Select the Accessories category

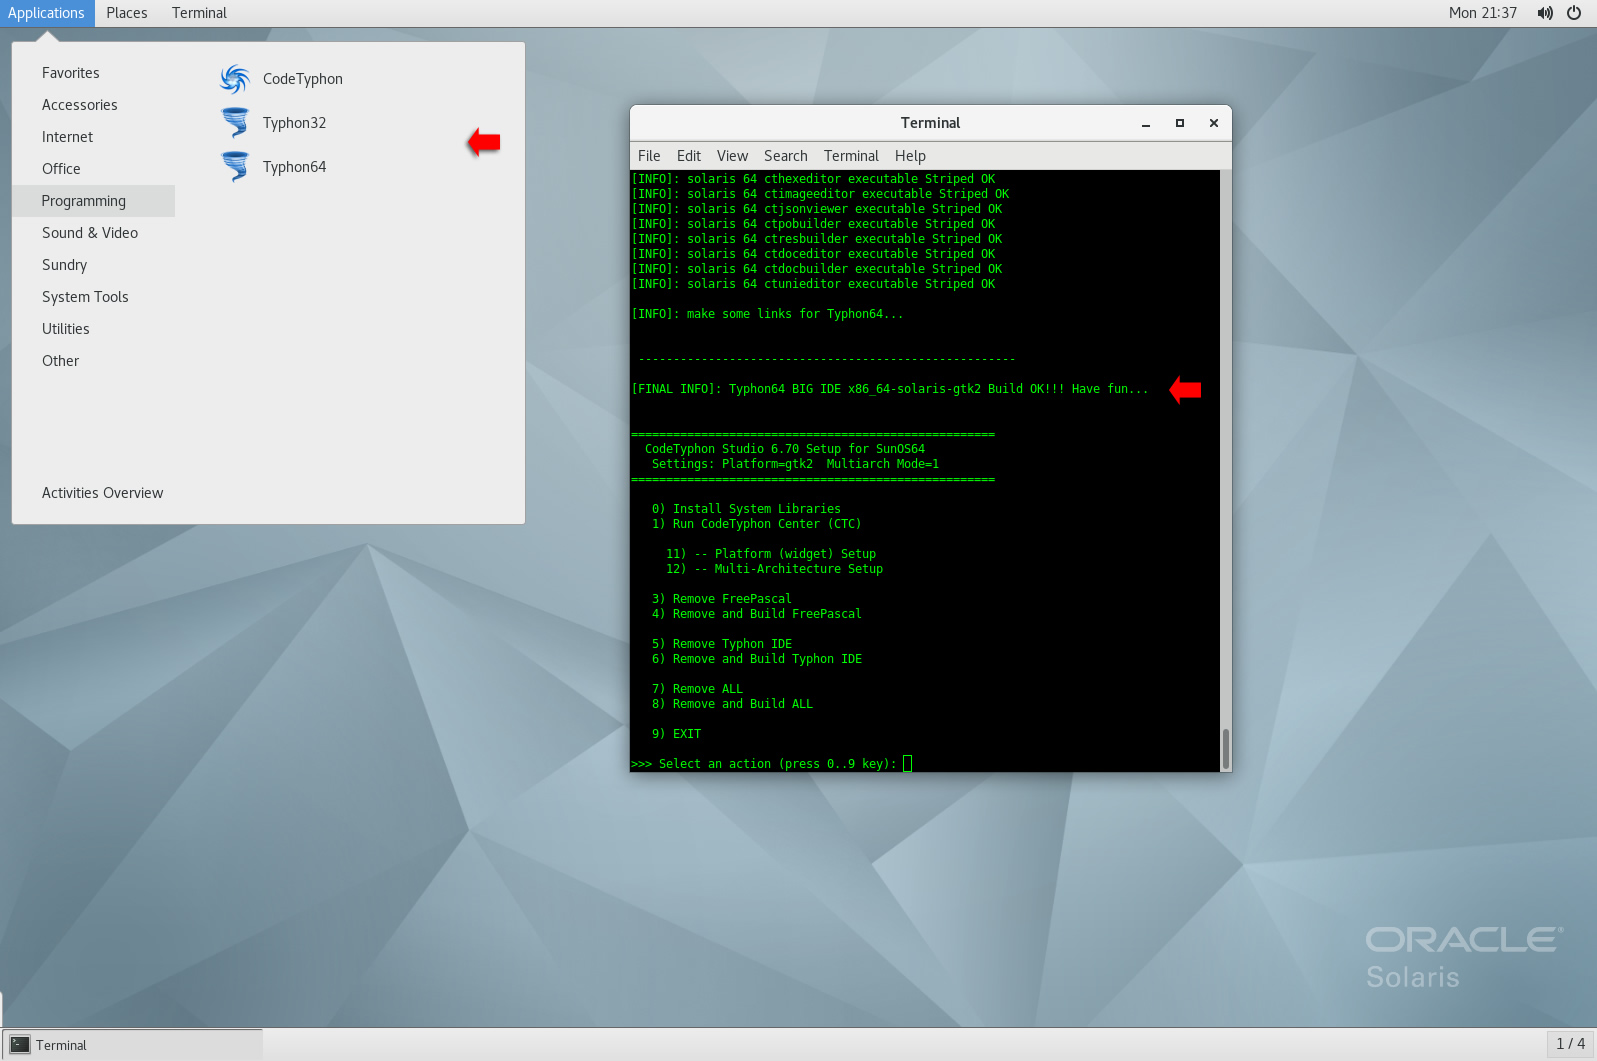(94, 105)
